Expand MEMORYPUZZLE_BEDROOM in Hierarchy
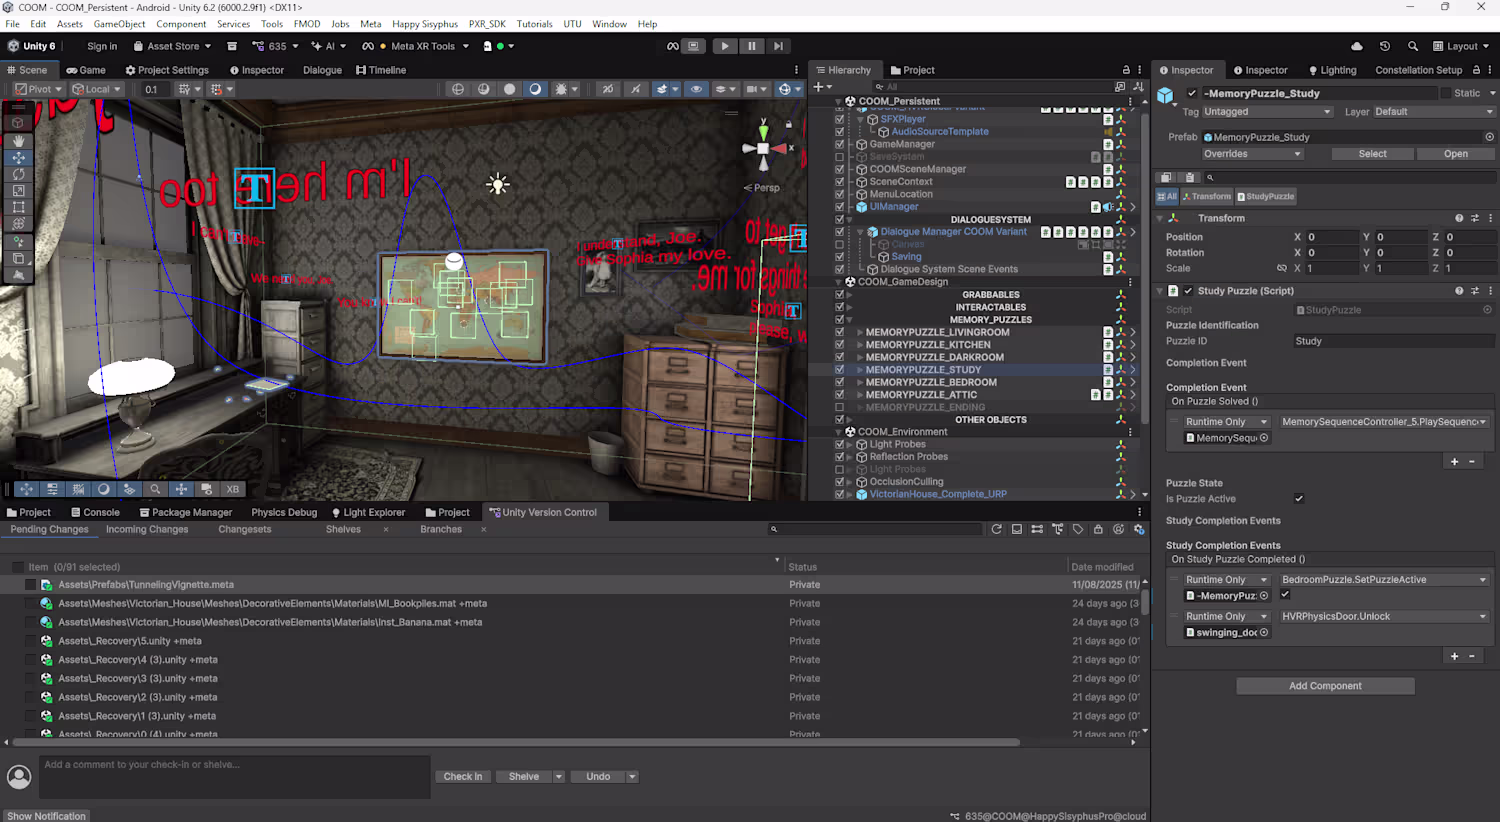The height and width of the screenshot is (822, 1500). [x=860, y=382]
